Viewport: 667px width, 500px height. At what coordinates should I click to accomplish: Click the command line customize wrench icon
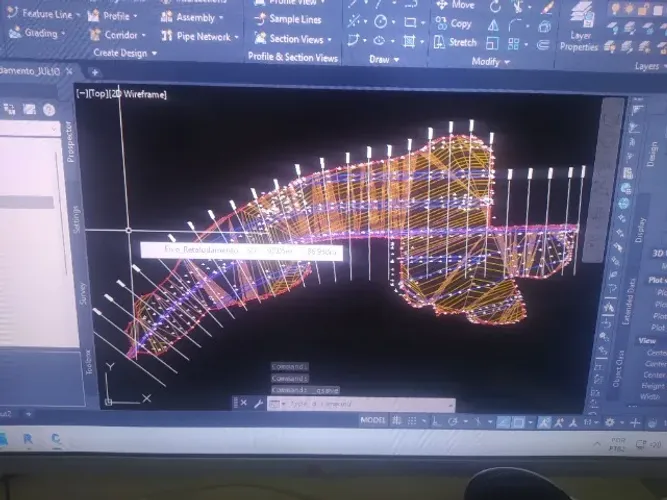coord(258,403)
